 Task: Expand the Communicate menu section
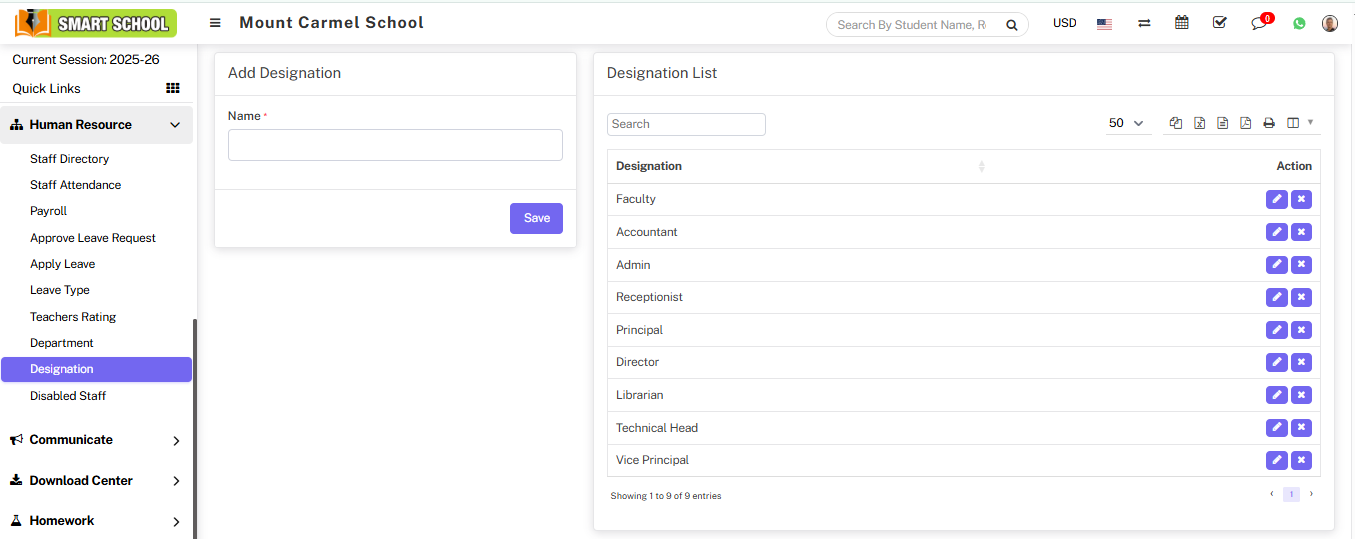(x=96, y=440)
